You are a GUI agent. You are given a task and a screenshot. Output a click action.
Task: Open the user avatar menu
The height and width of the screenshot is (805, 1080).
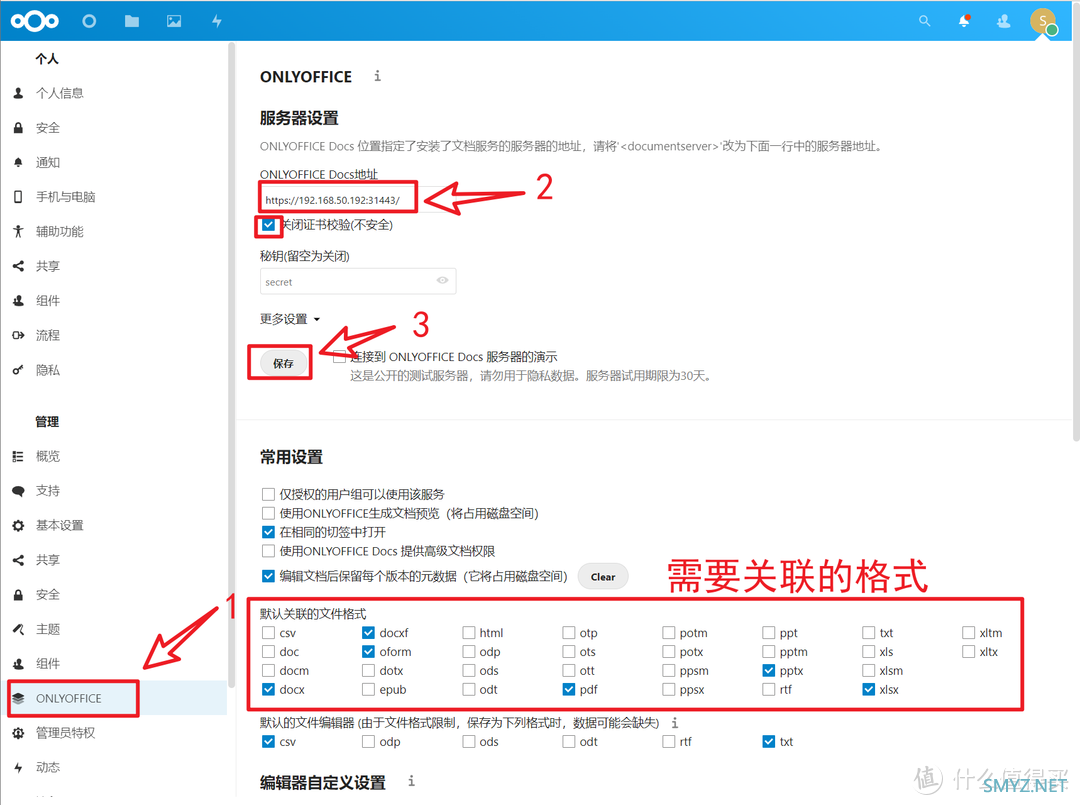click(x=1043, y=21)
